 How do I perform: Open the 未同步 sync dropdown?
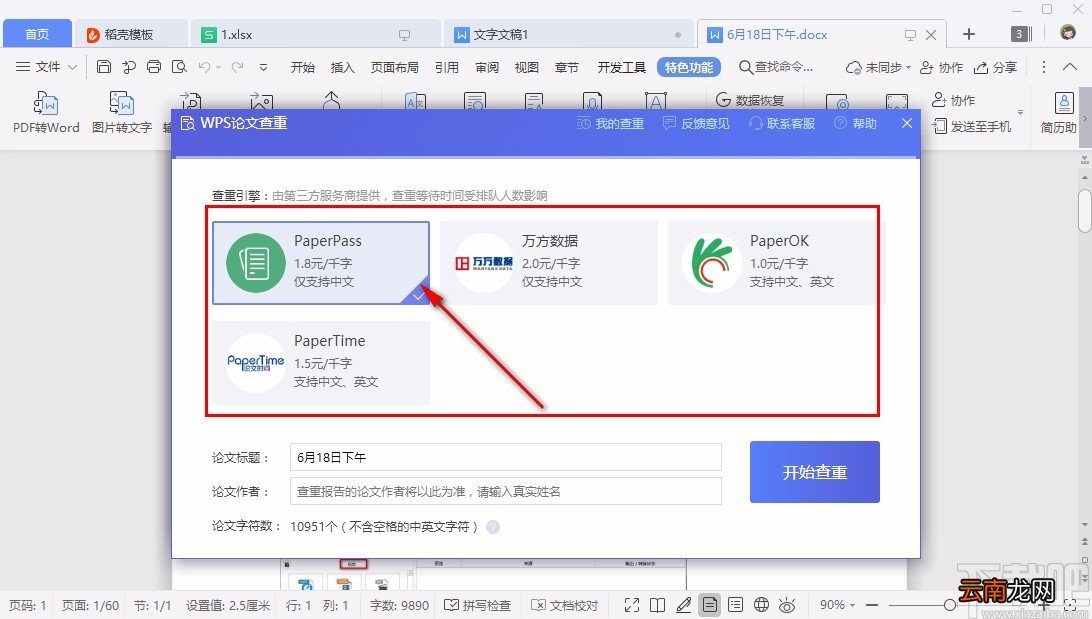878,67
